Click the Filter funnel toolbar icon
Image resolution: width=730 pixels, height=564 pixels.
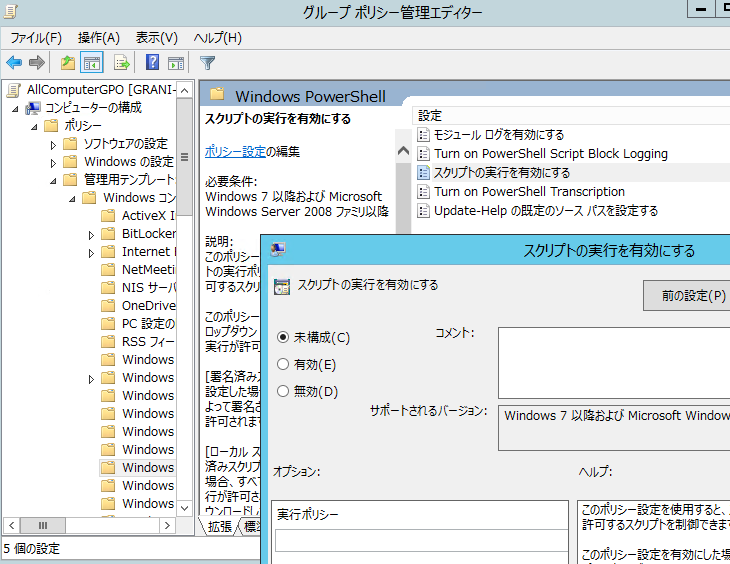(207, 62)
